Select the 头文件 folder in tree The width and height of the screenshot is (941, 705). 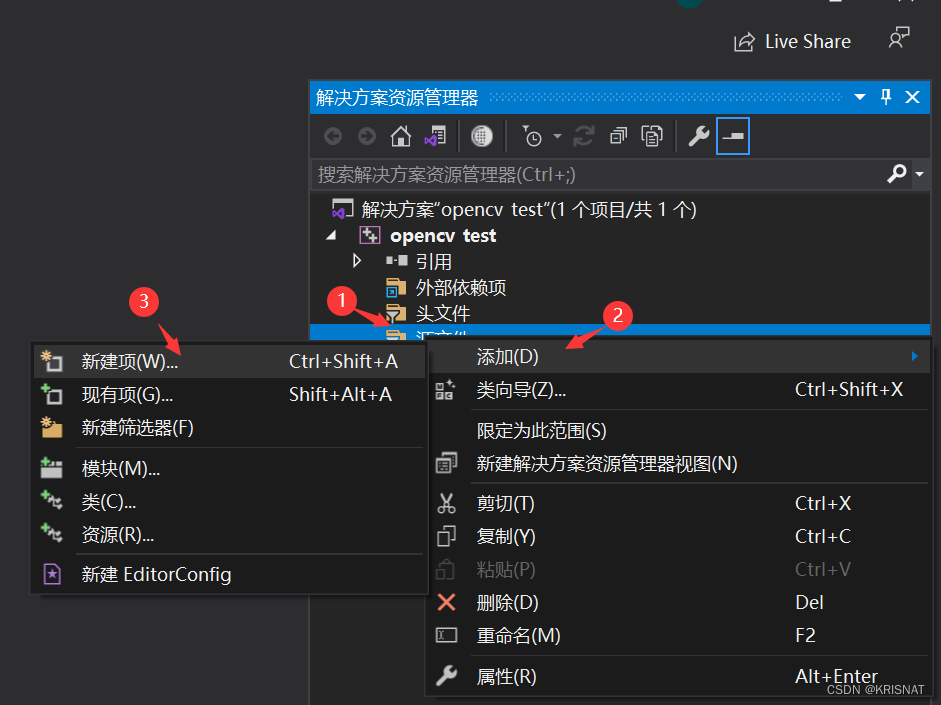click(443, 313)
